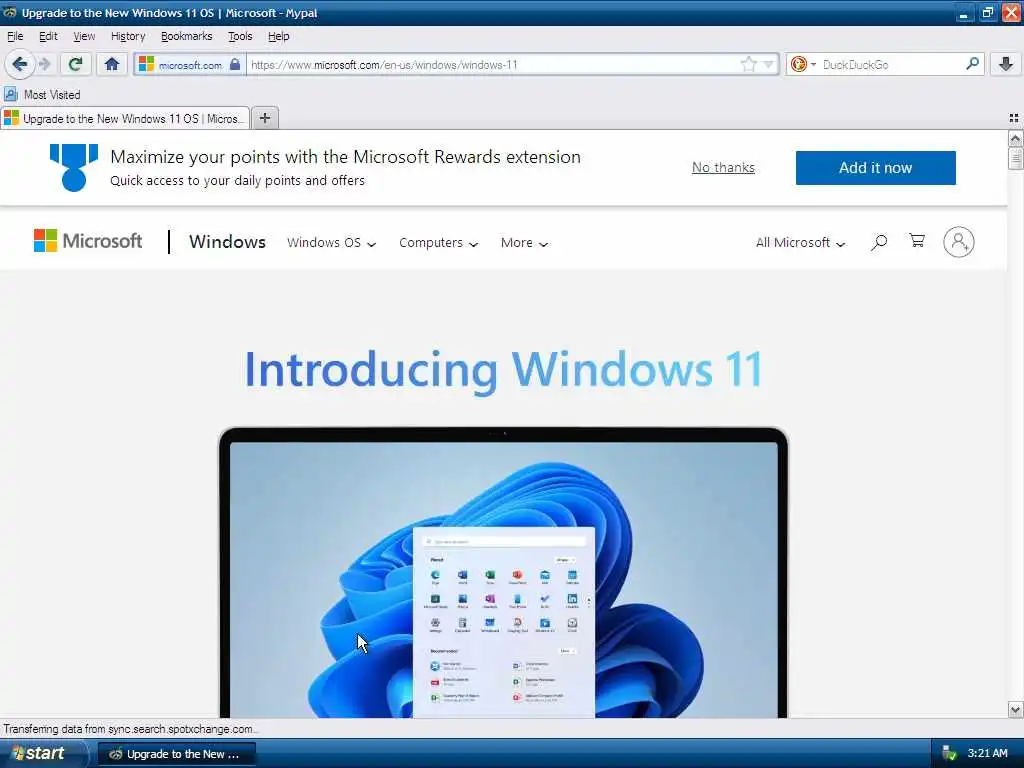Expand the All Microsoft menu
The image size is (1024, 768).
(x=801, y=243)
